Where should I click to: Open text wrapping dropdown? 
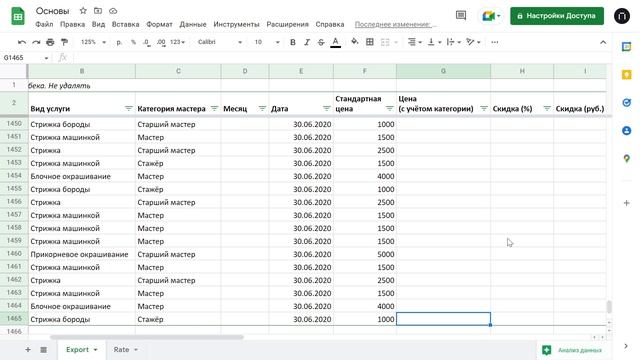pyautogui.click(x=453, y=42)
